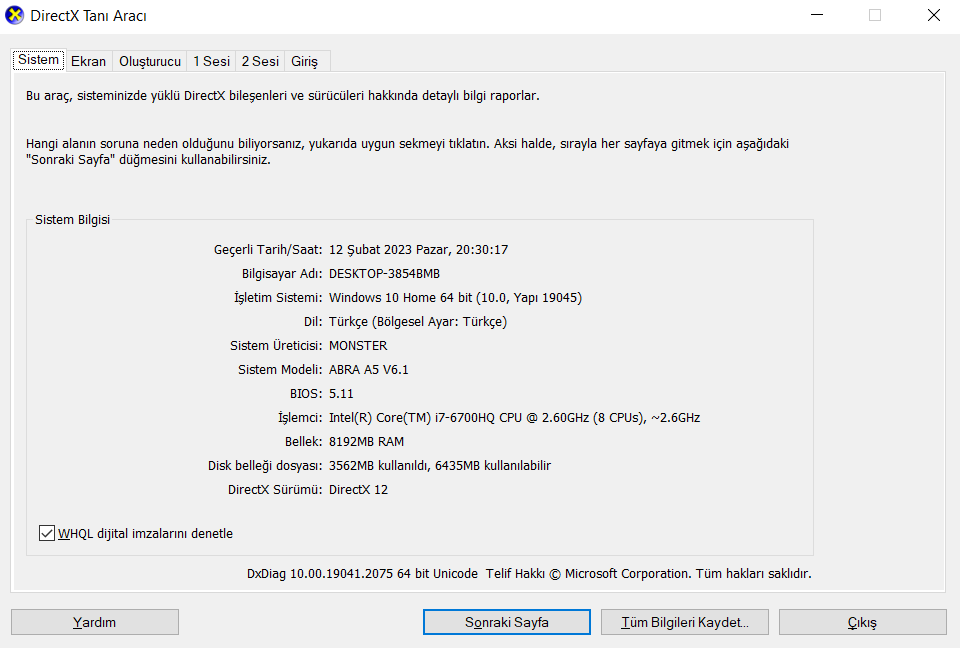Close the DirectX Tanı Aracı window
Viewport: 960px width, 668px height.
pyautogui.click(x=934, y=15)
